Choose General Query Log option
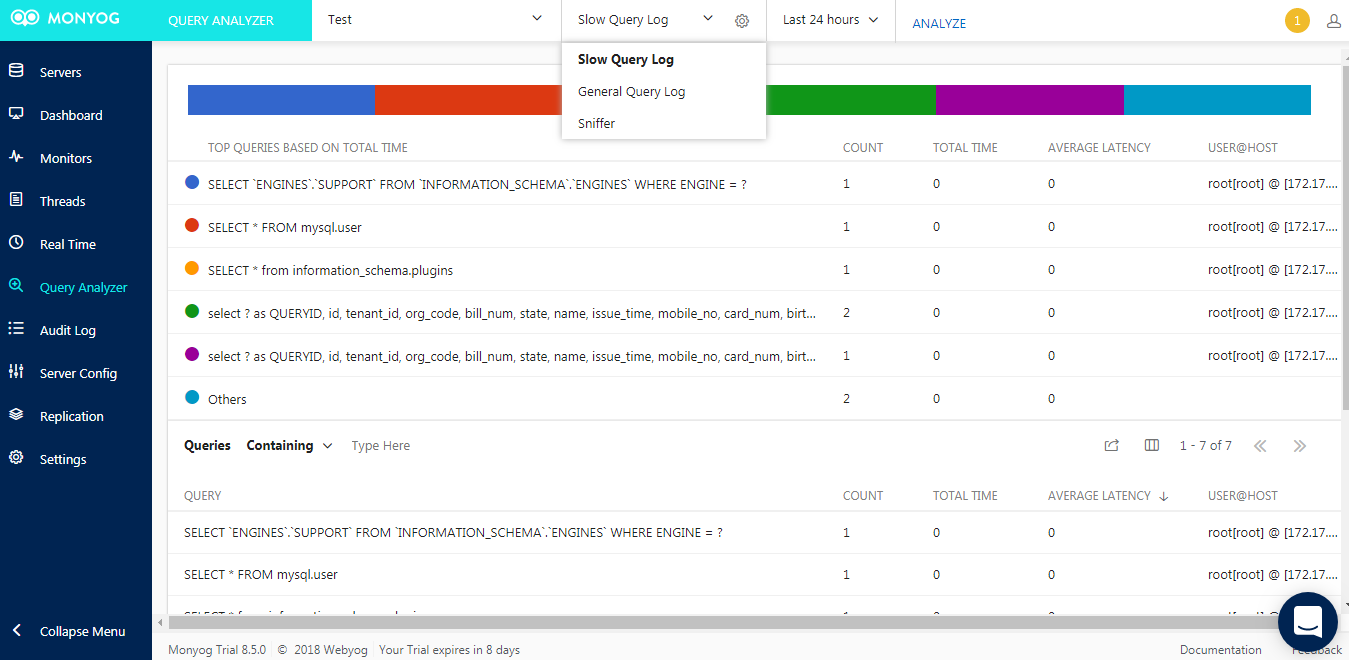Image resolution: width=1349 pixels, height=660 pixels. point(664,91)
